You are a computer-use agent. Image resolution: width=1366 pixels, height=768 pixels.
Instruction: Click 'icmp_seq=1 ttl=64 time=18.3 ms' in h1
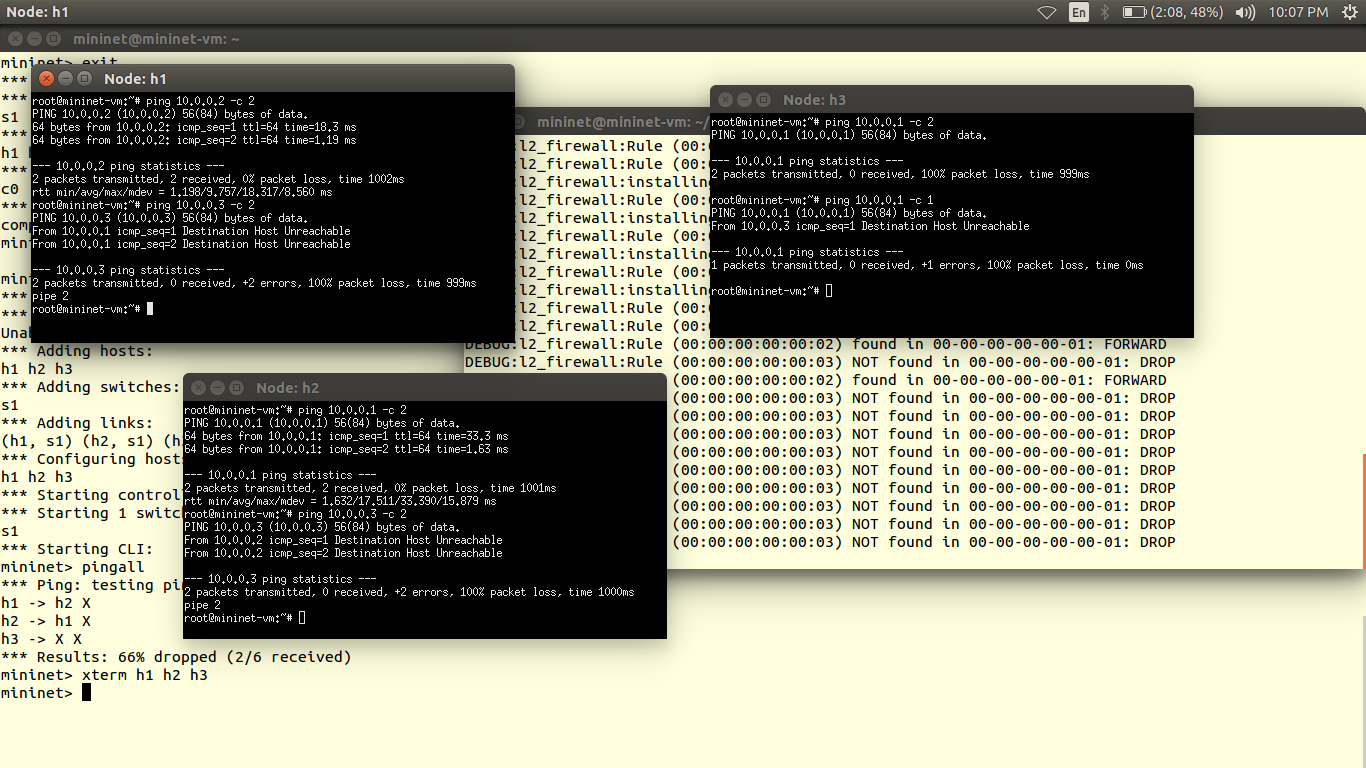[x=267, y=127]
